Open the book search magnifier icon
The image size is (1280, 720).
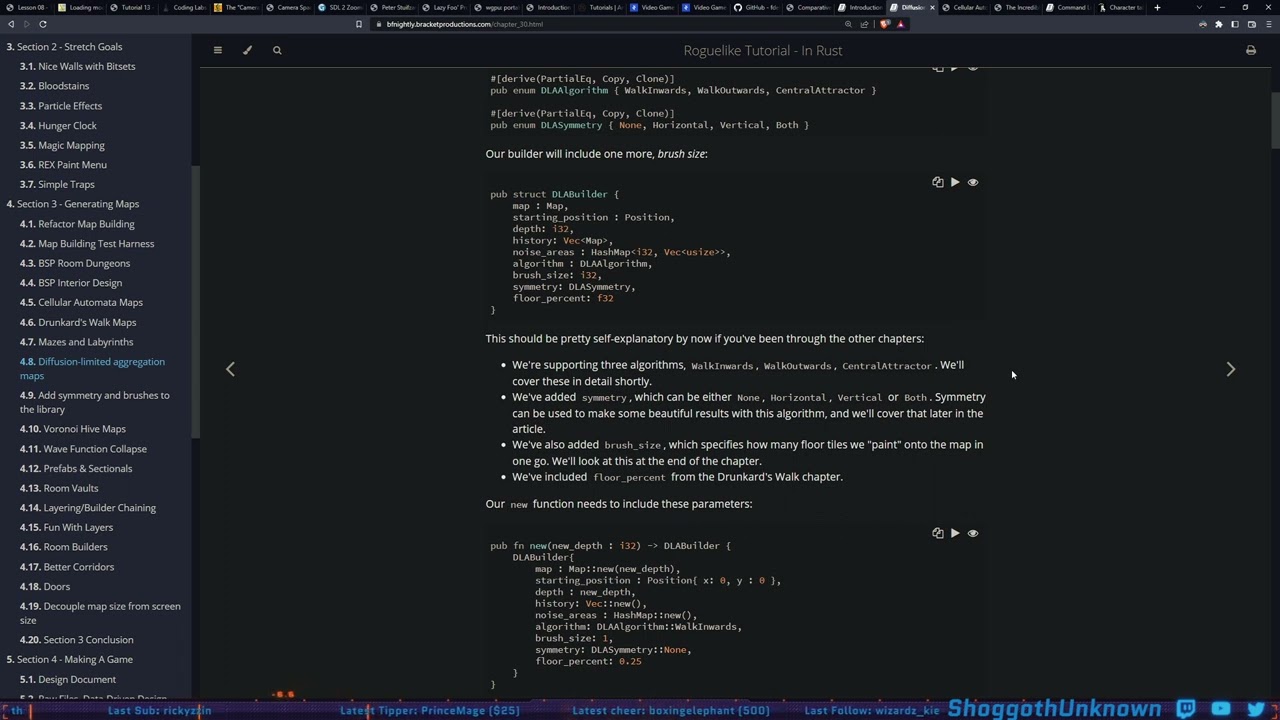[277, 50]
